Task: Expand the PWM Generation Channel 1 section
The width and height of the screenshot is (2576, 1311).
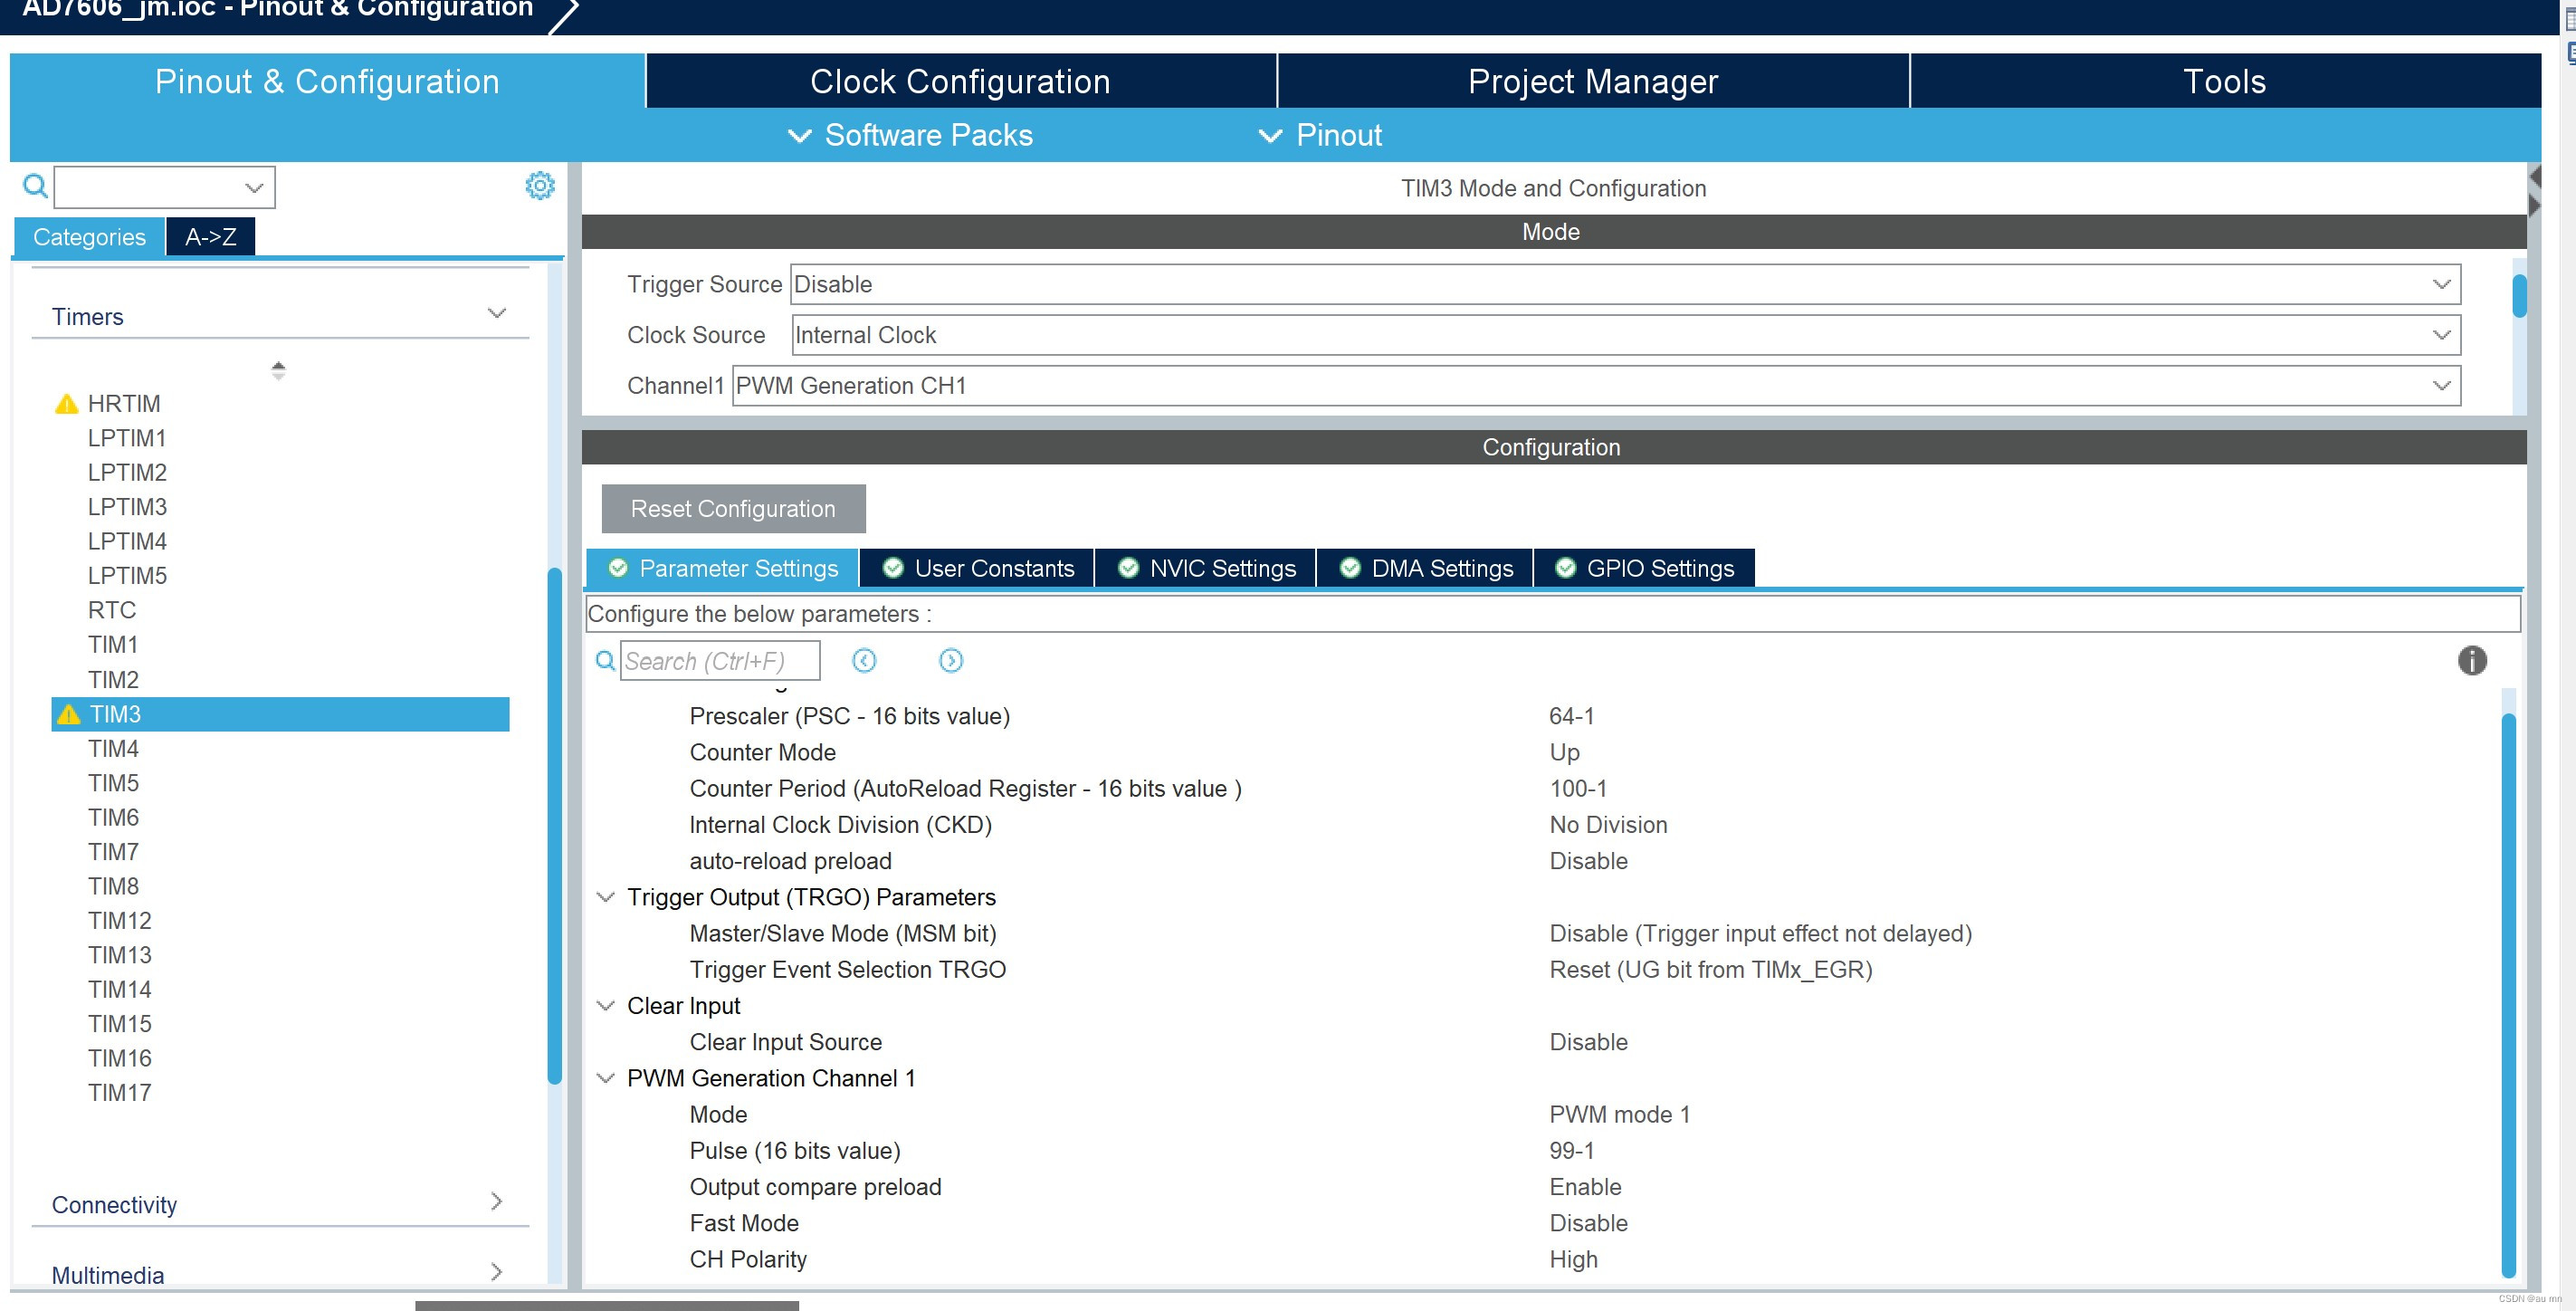Action: pos(604,1077)
